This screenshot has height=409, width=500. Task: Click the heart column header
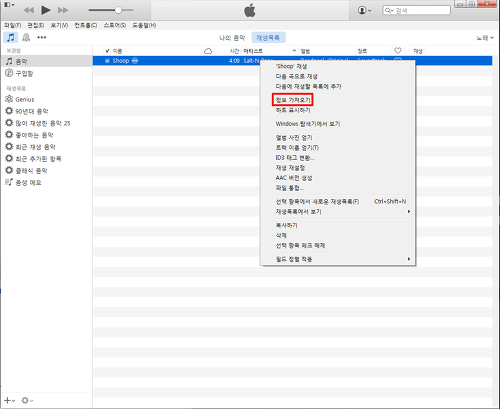pos(398,51)
